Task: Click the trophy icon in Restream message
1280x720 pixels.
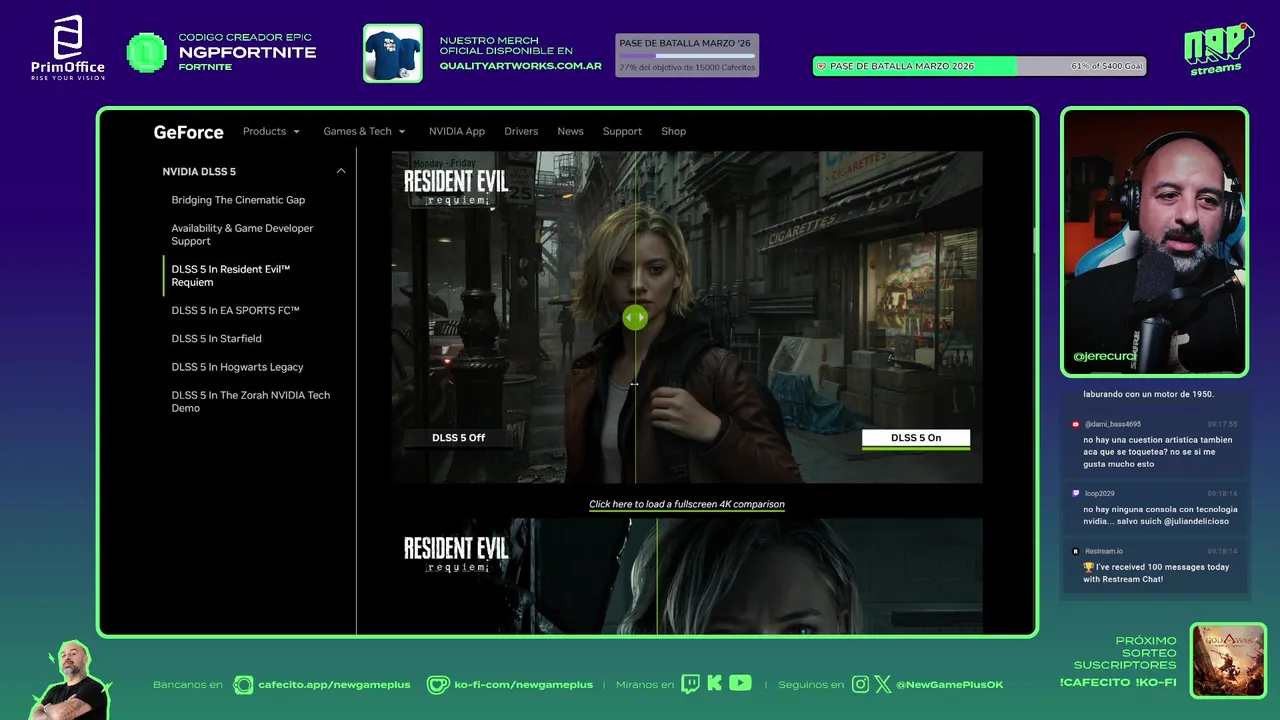Action: (x=1089, y=567)
